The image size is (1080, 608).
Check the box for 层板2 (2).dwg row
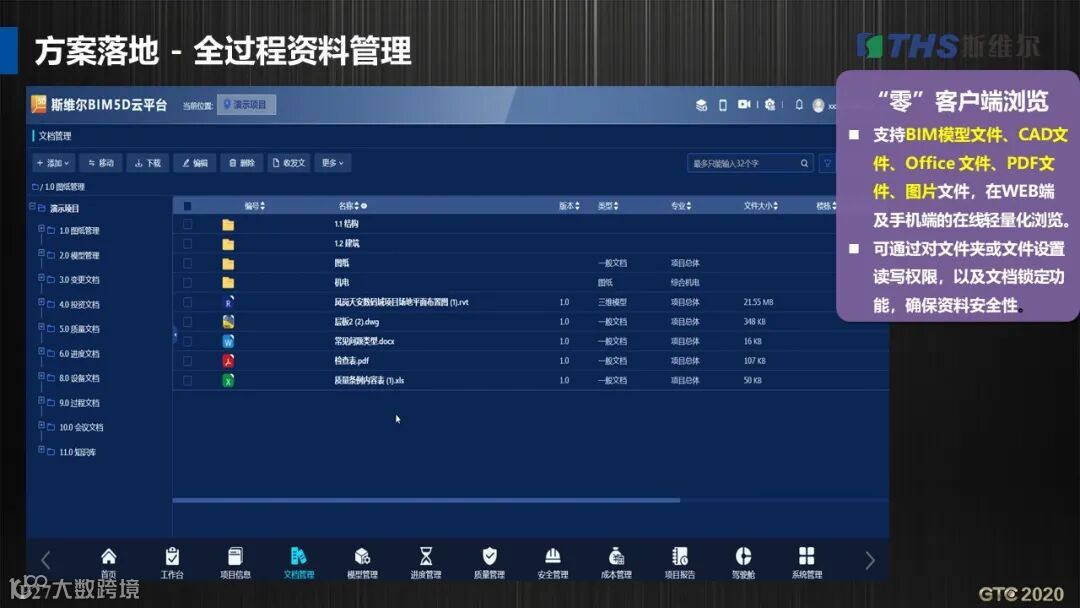(187, 322)
